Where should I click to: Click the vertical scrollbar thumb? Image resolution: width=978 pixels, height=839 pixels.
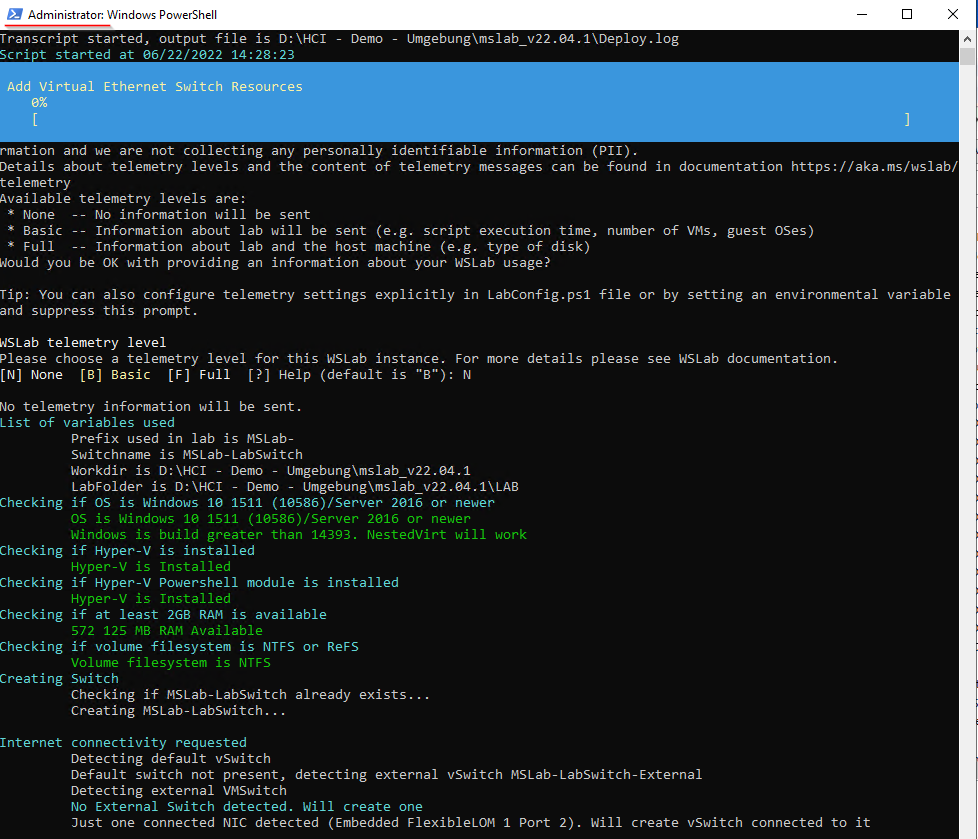[x=967, y=56]
